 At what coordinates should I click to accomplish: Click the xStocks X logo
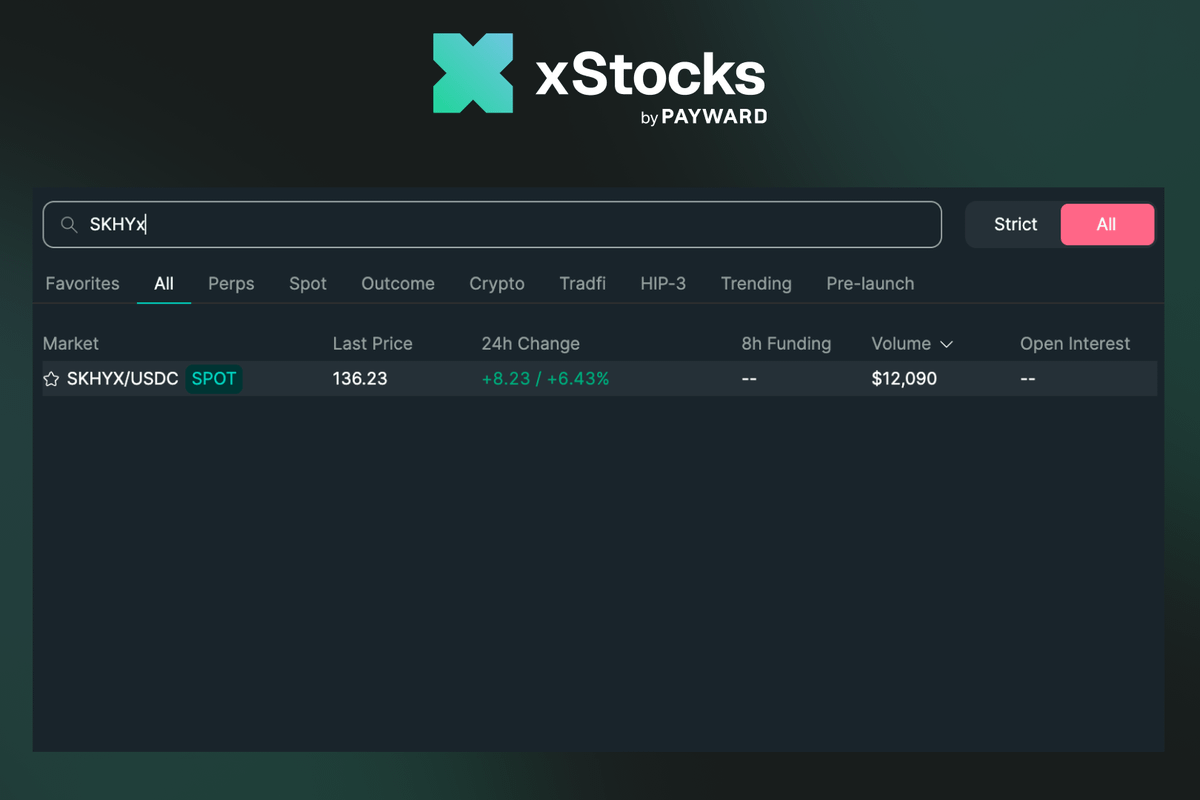tap(473, 73)
